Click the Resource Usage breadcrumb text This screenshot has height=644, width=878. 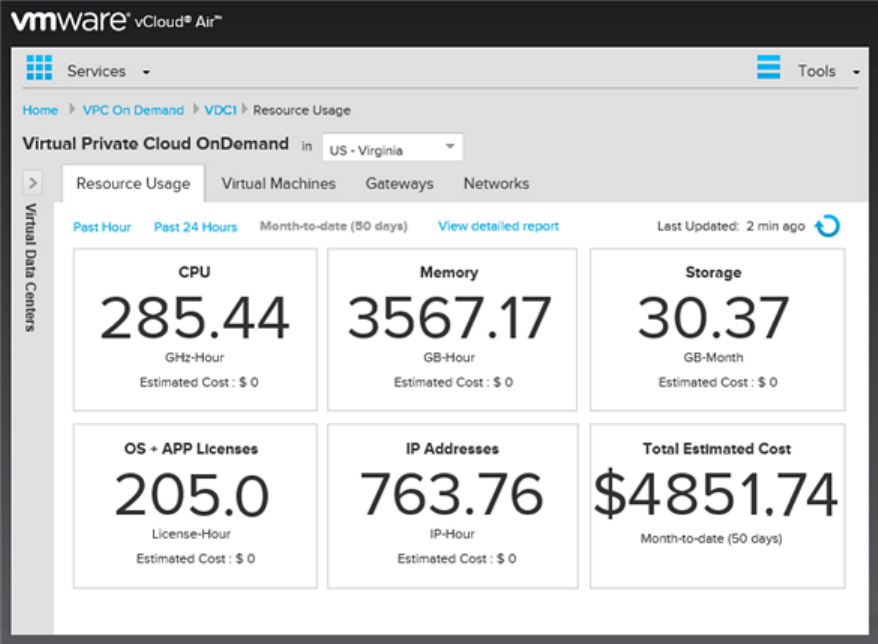click(302, 110)
